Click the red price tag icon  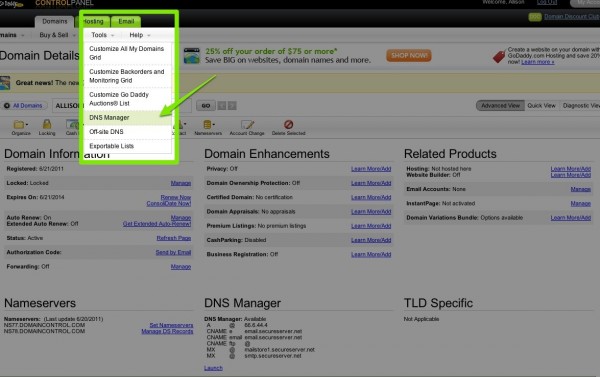[x=499, y=57]
